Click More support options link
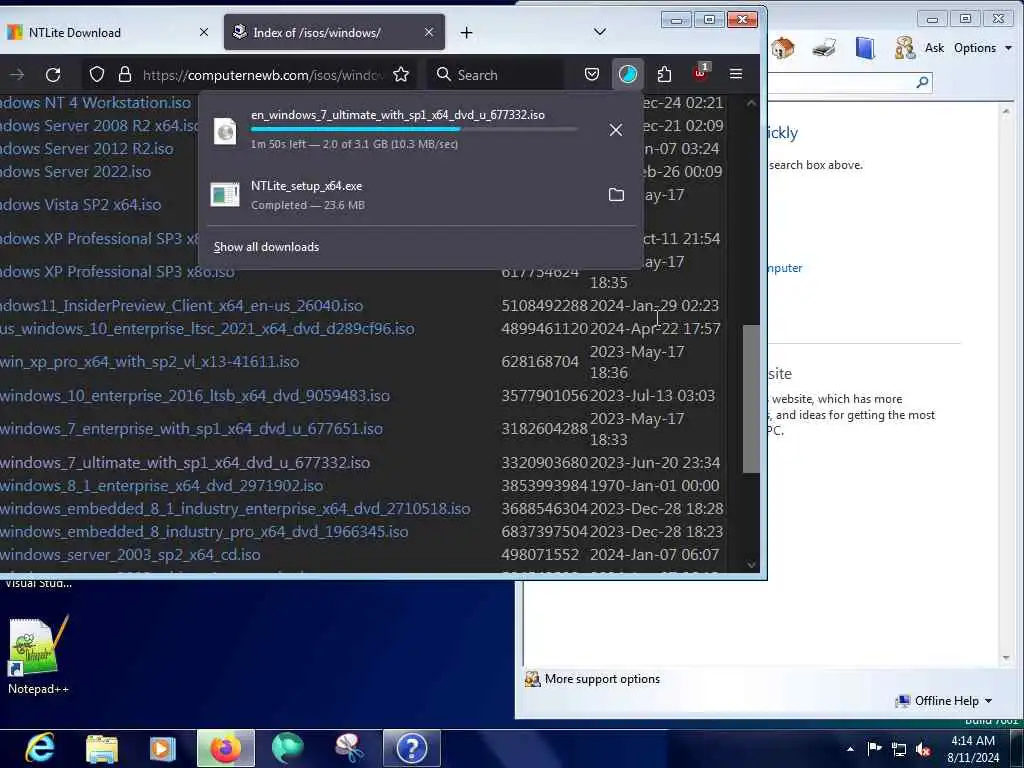Viewport: 1024px width, 768px height. 602,679
